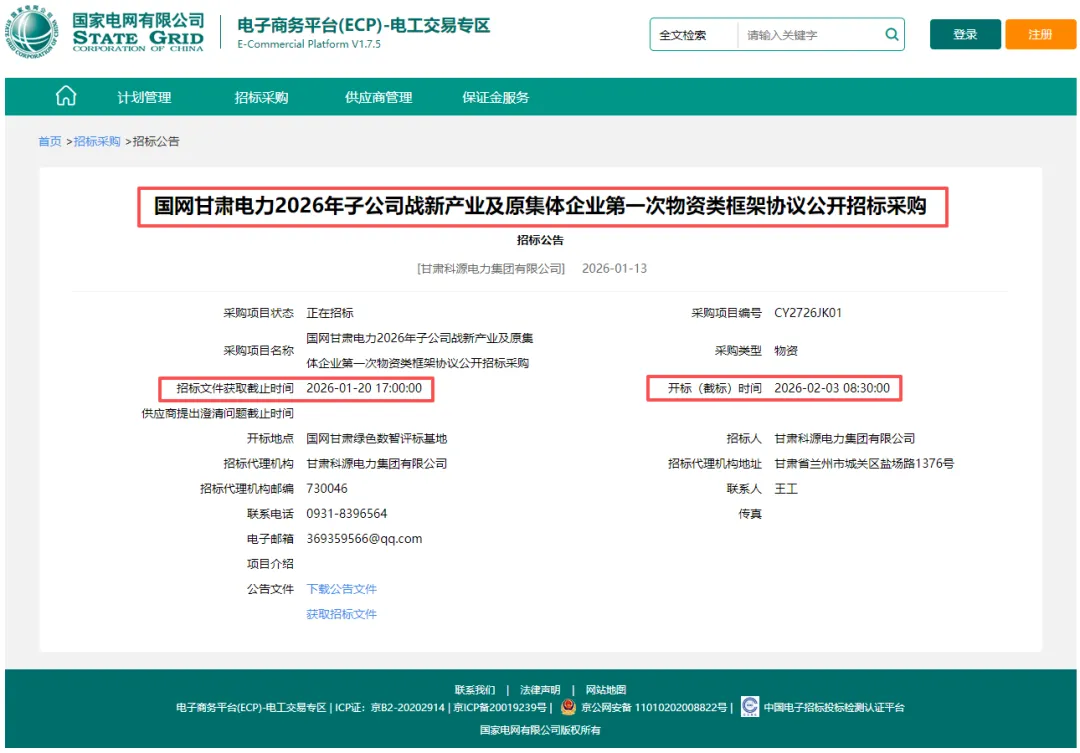Image resolution: width=1080 pixels, height=753 pixels.
Task: Click the 首页 breadcrumb link
Action: coord(50,141)
